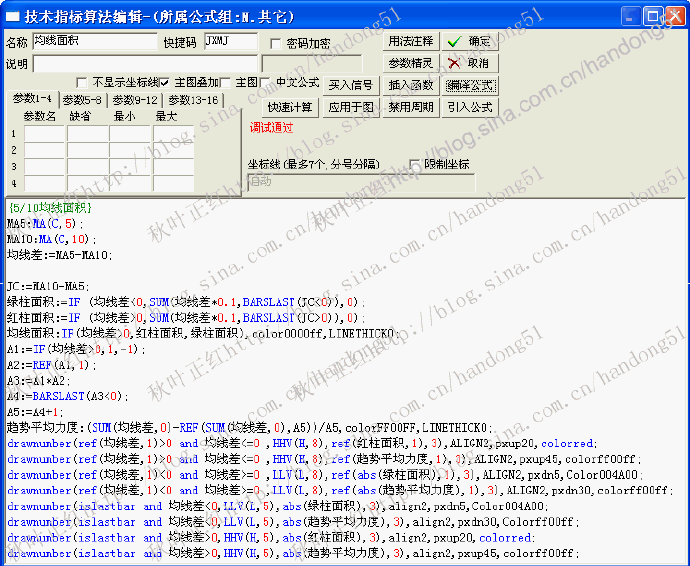Click the code line MA10:MA(C,10);

pos(51,239)
